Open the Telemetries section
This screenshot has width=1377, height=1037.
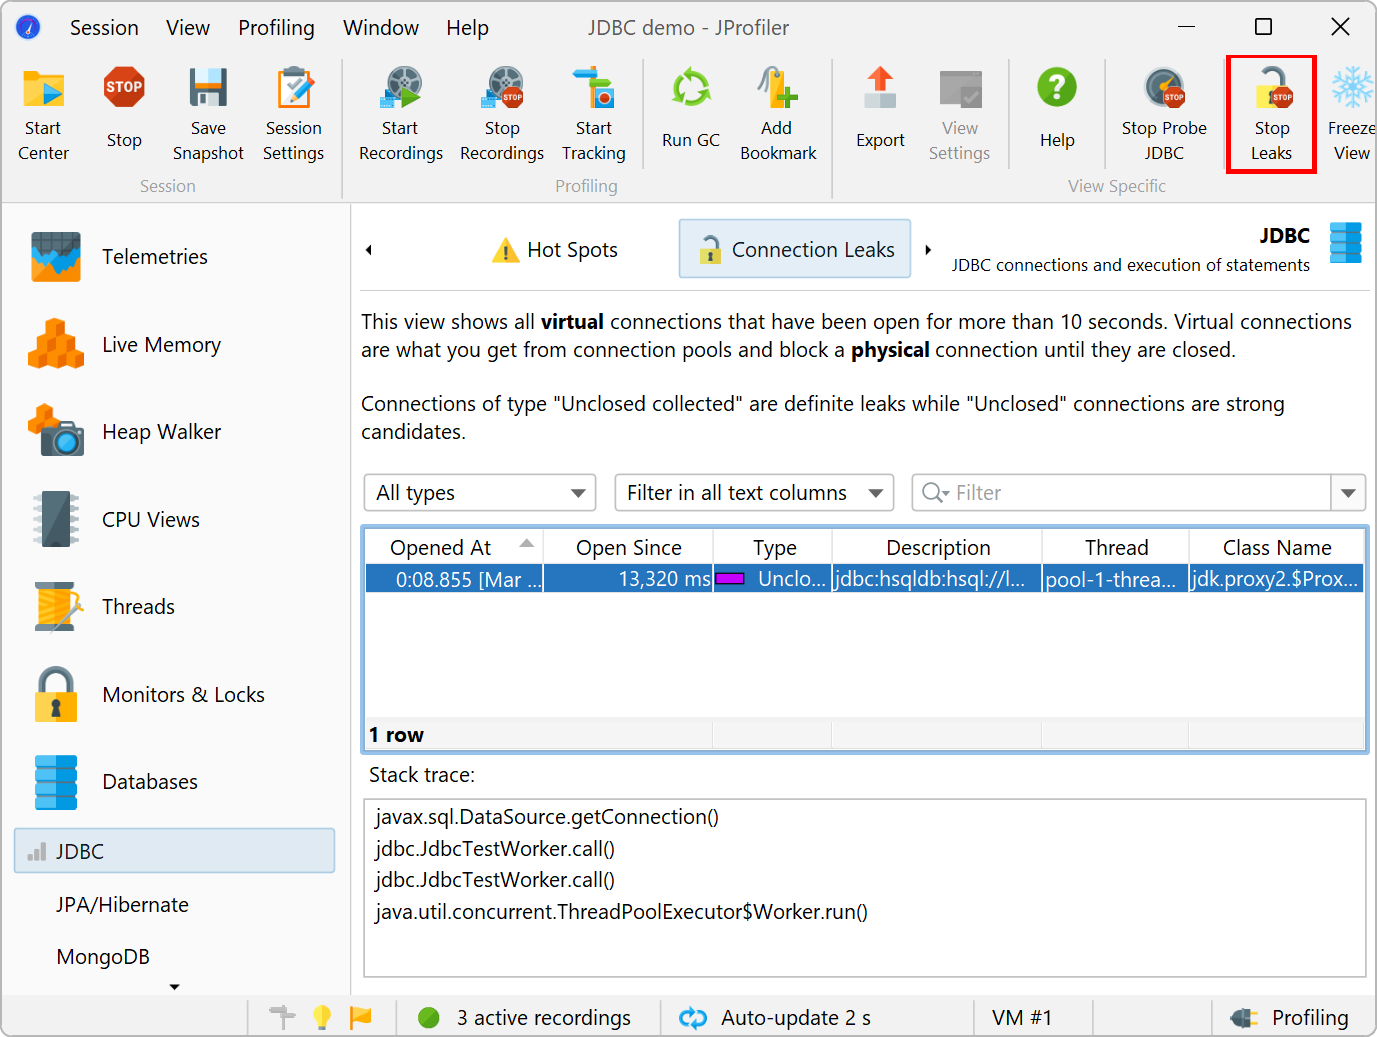pos(155,257)
